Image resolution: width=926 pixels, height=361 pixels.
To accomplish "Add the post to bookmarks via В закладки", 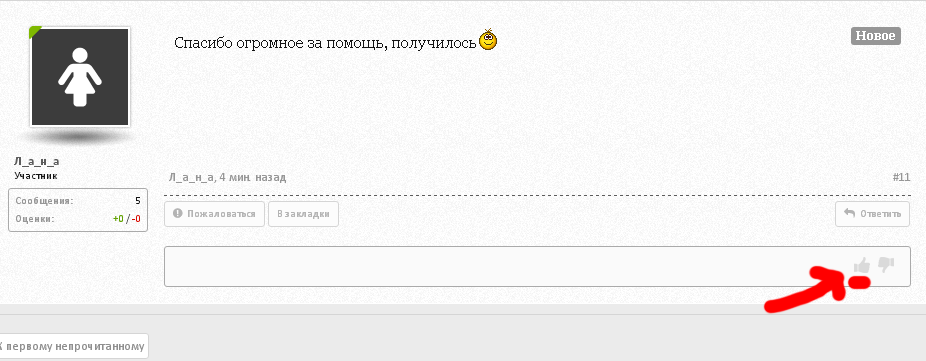I will point(303,214).
